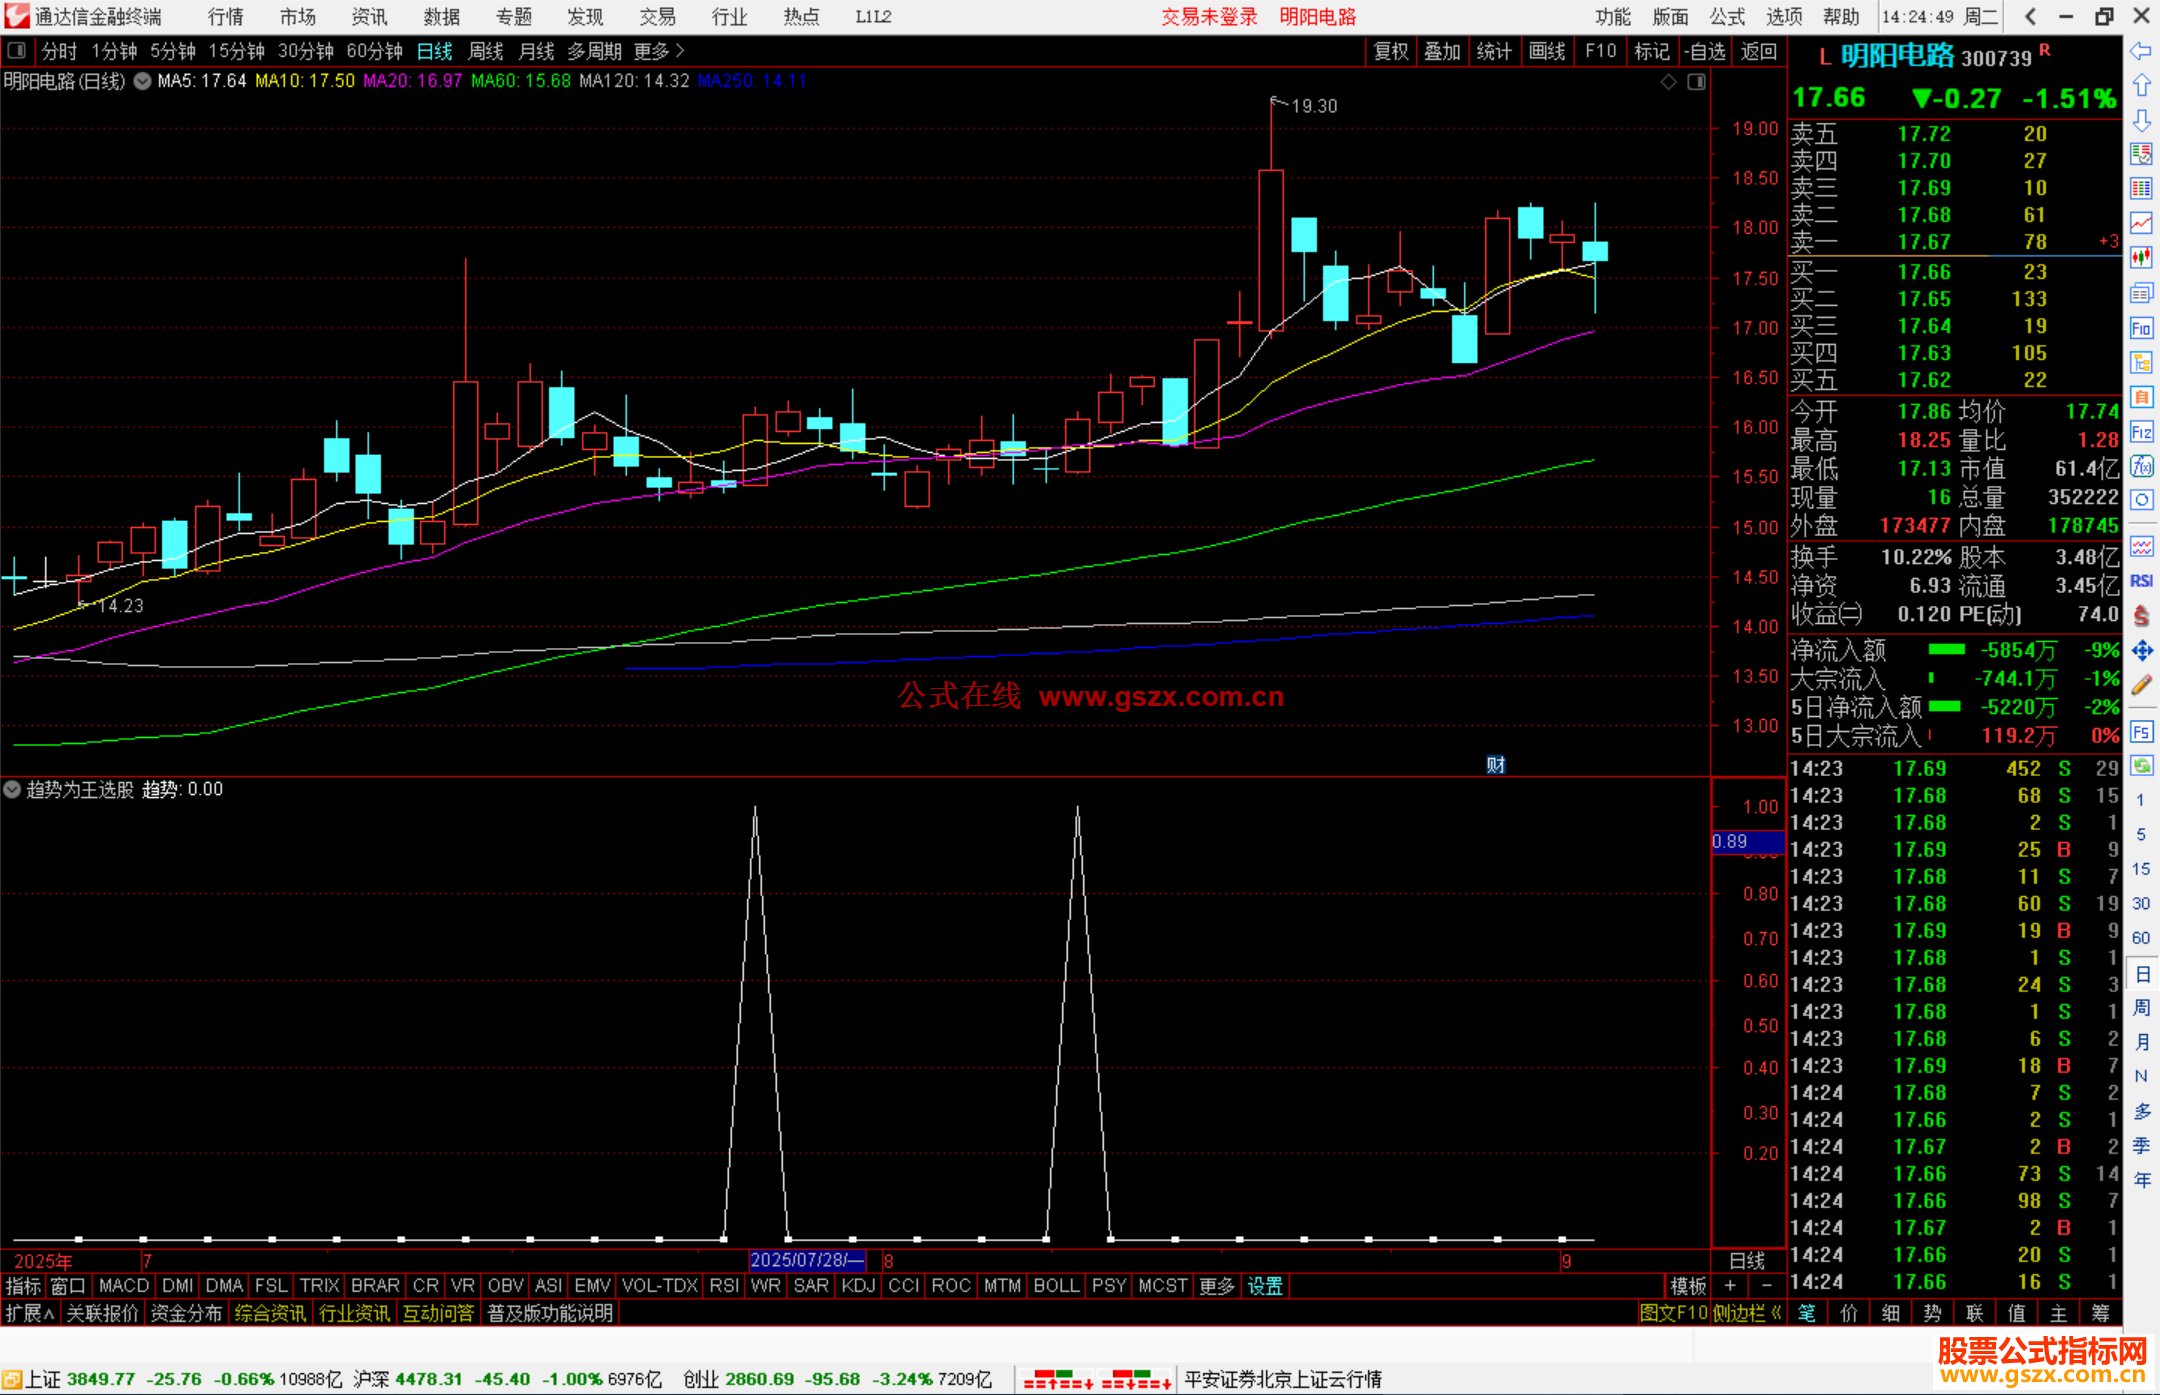Viewport: 2160px width, 1395px height.
Task: Select the KDJ indicator tab
Action: click(858, 1286)
